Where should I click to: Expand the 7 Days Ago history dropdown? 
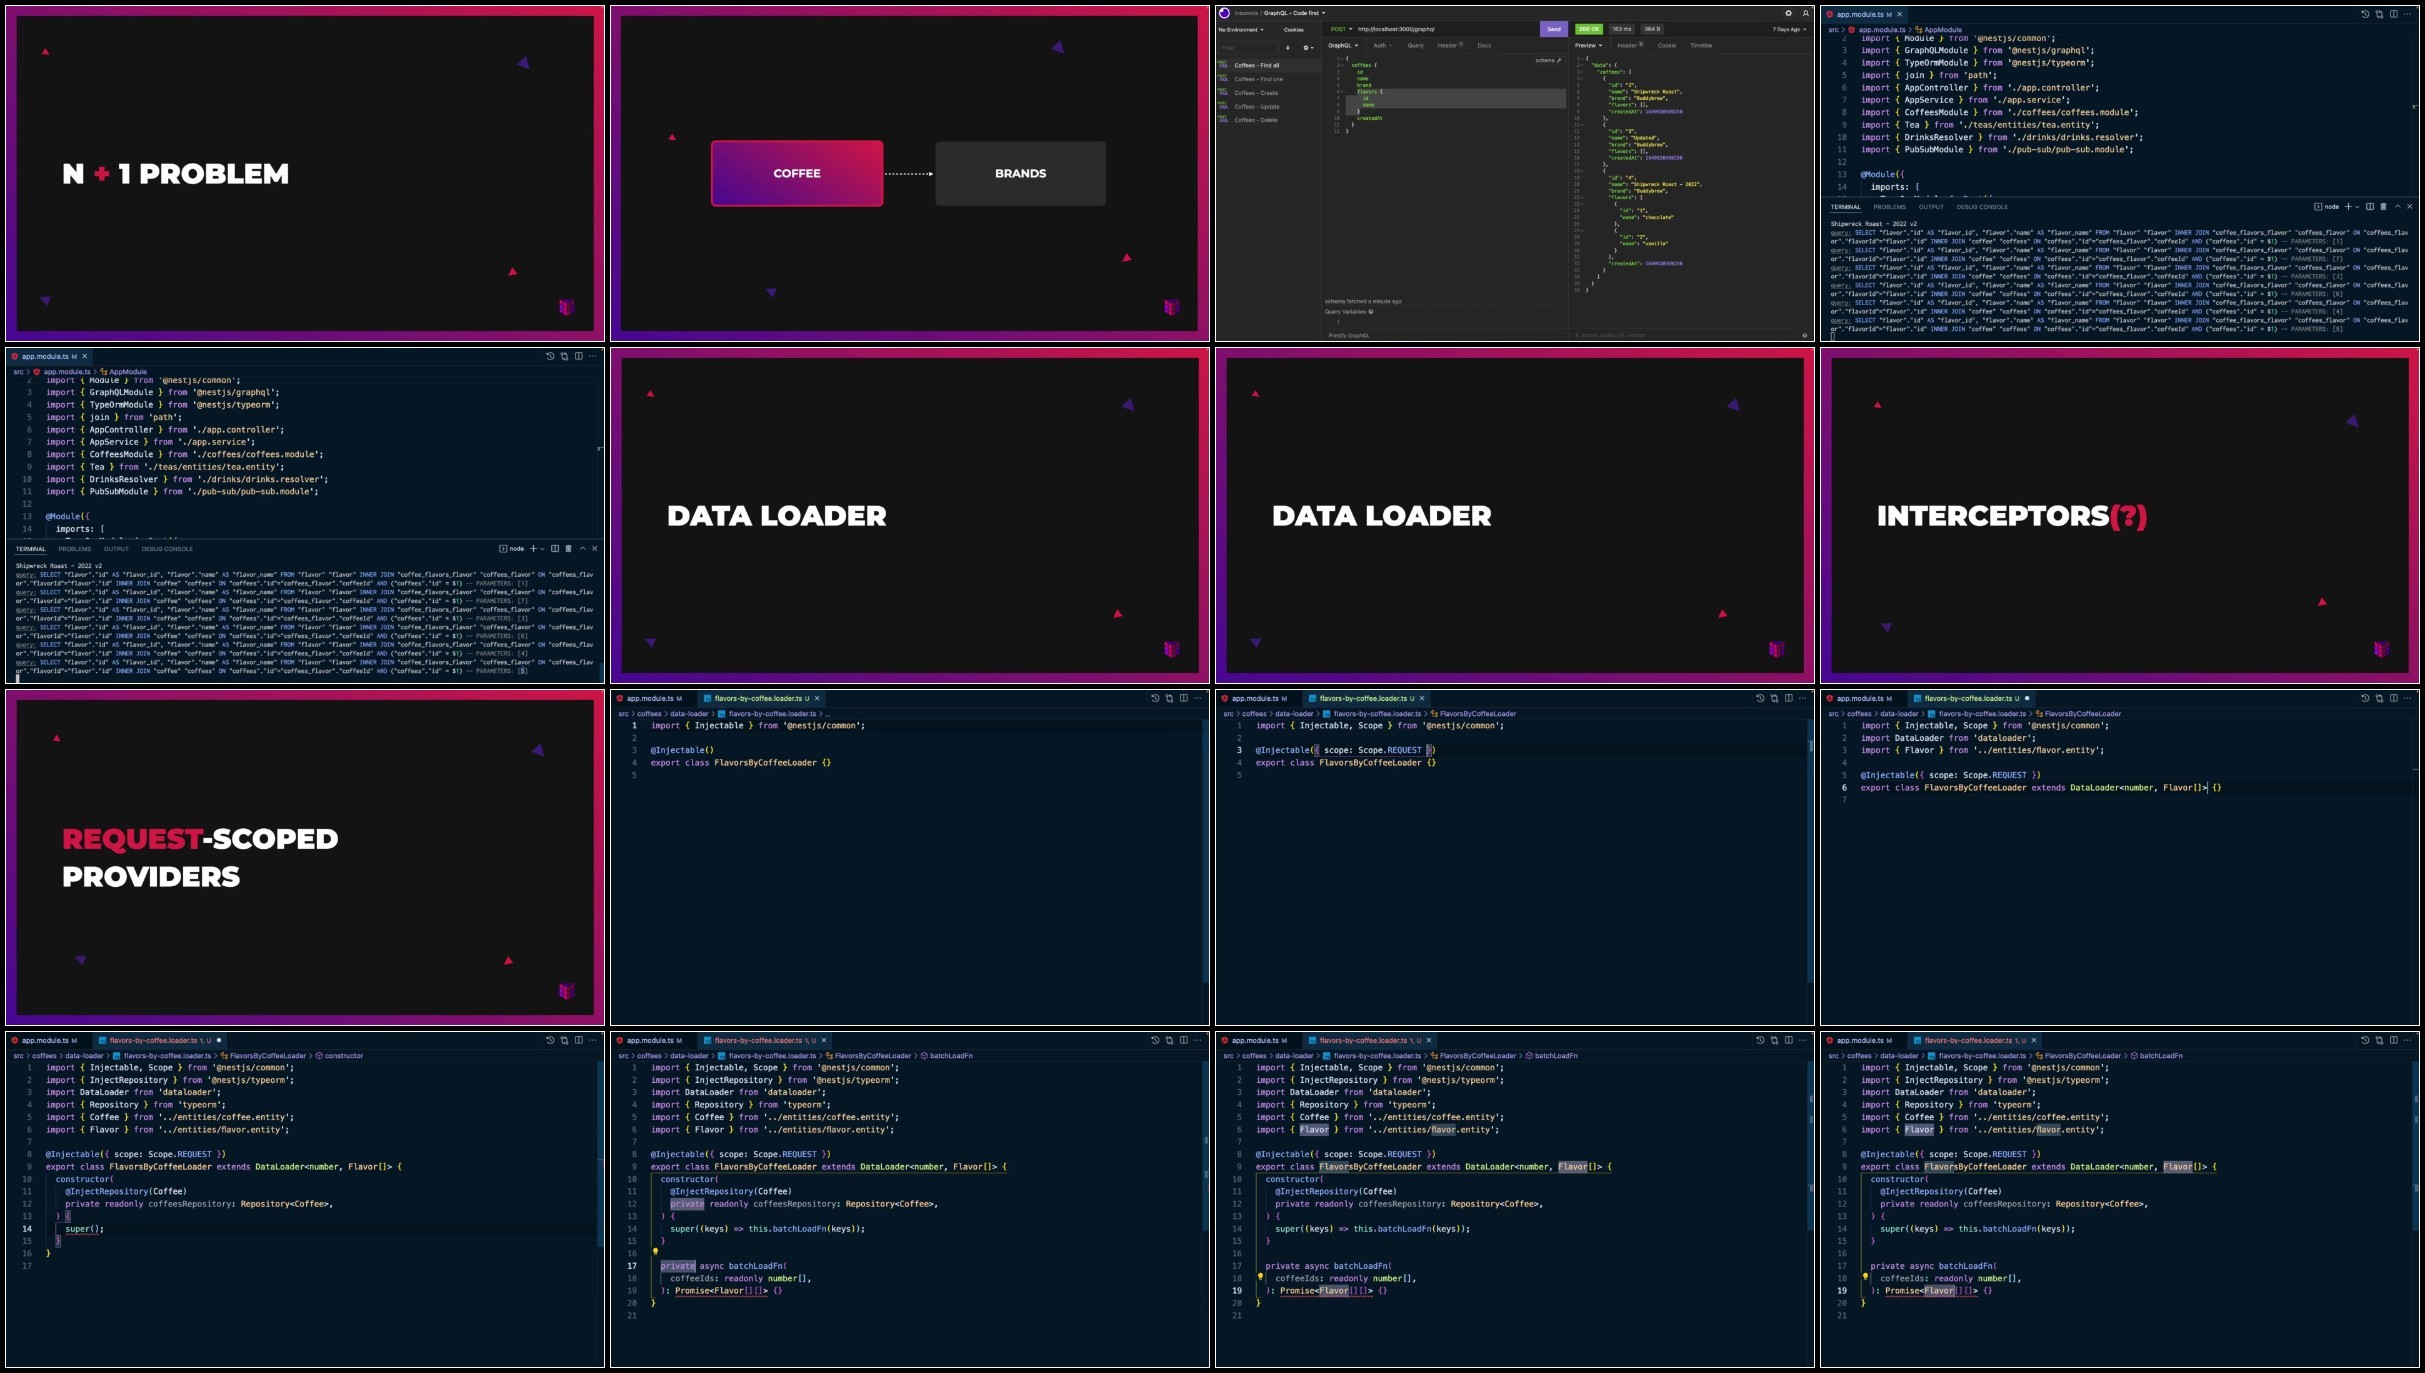pyautogui.click(x=1789, y=29)
